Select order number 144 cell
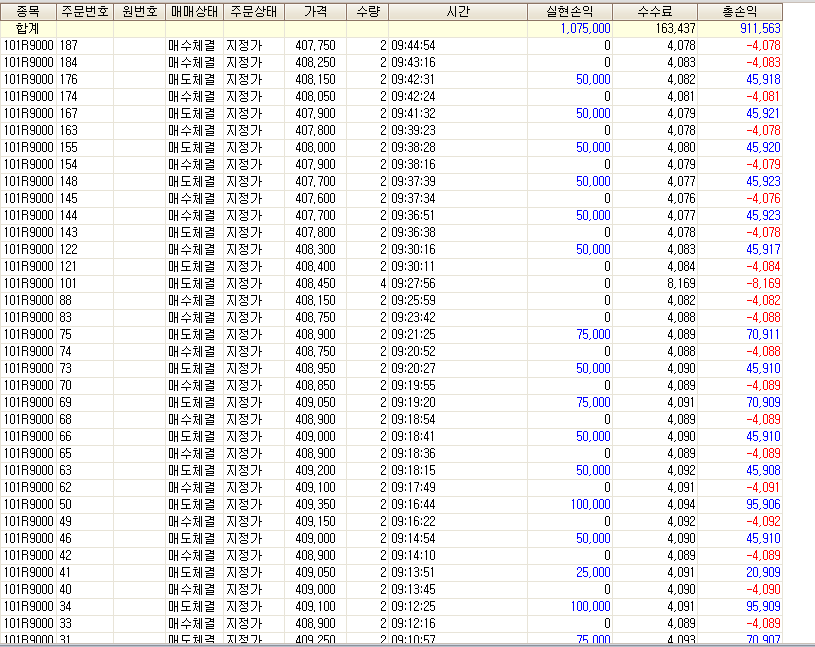Image resolution: width=815 pixels, height=647 pixels. [x=69, y=216]
